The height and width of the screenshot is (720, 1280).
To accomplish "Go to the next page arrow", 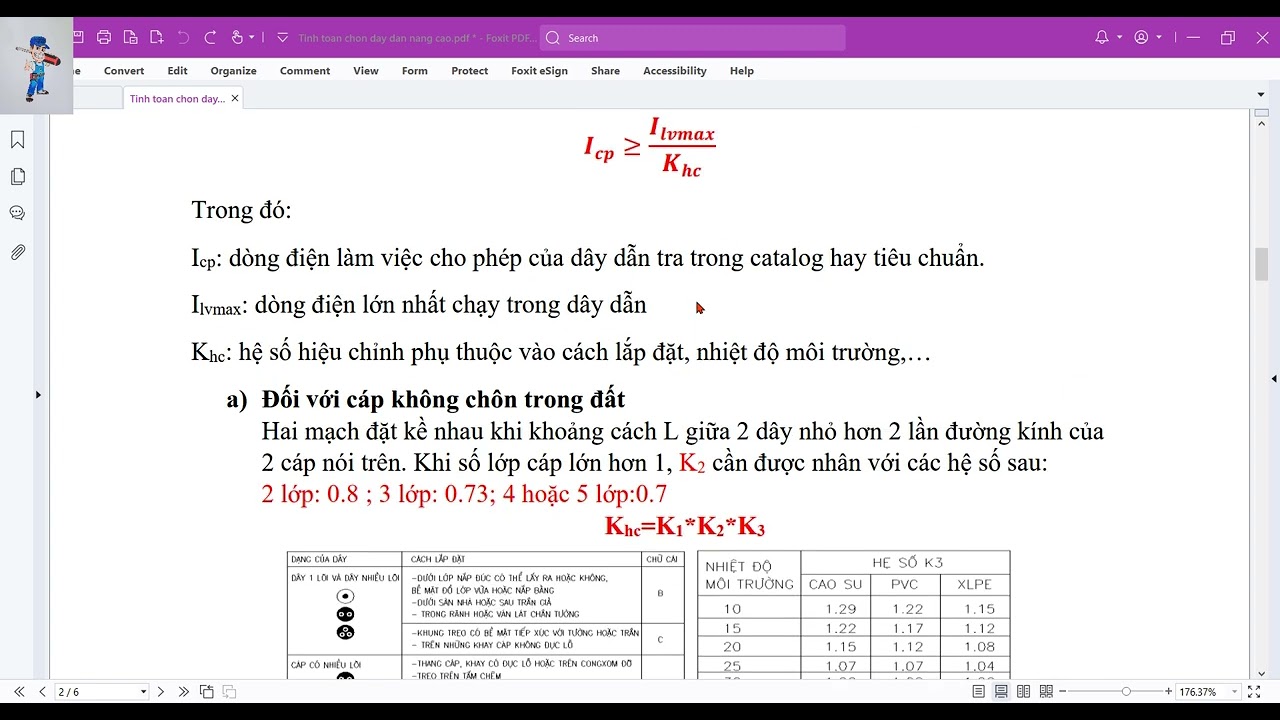I will (161, 691).
